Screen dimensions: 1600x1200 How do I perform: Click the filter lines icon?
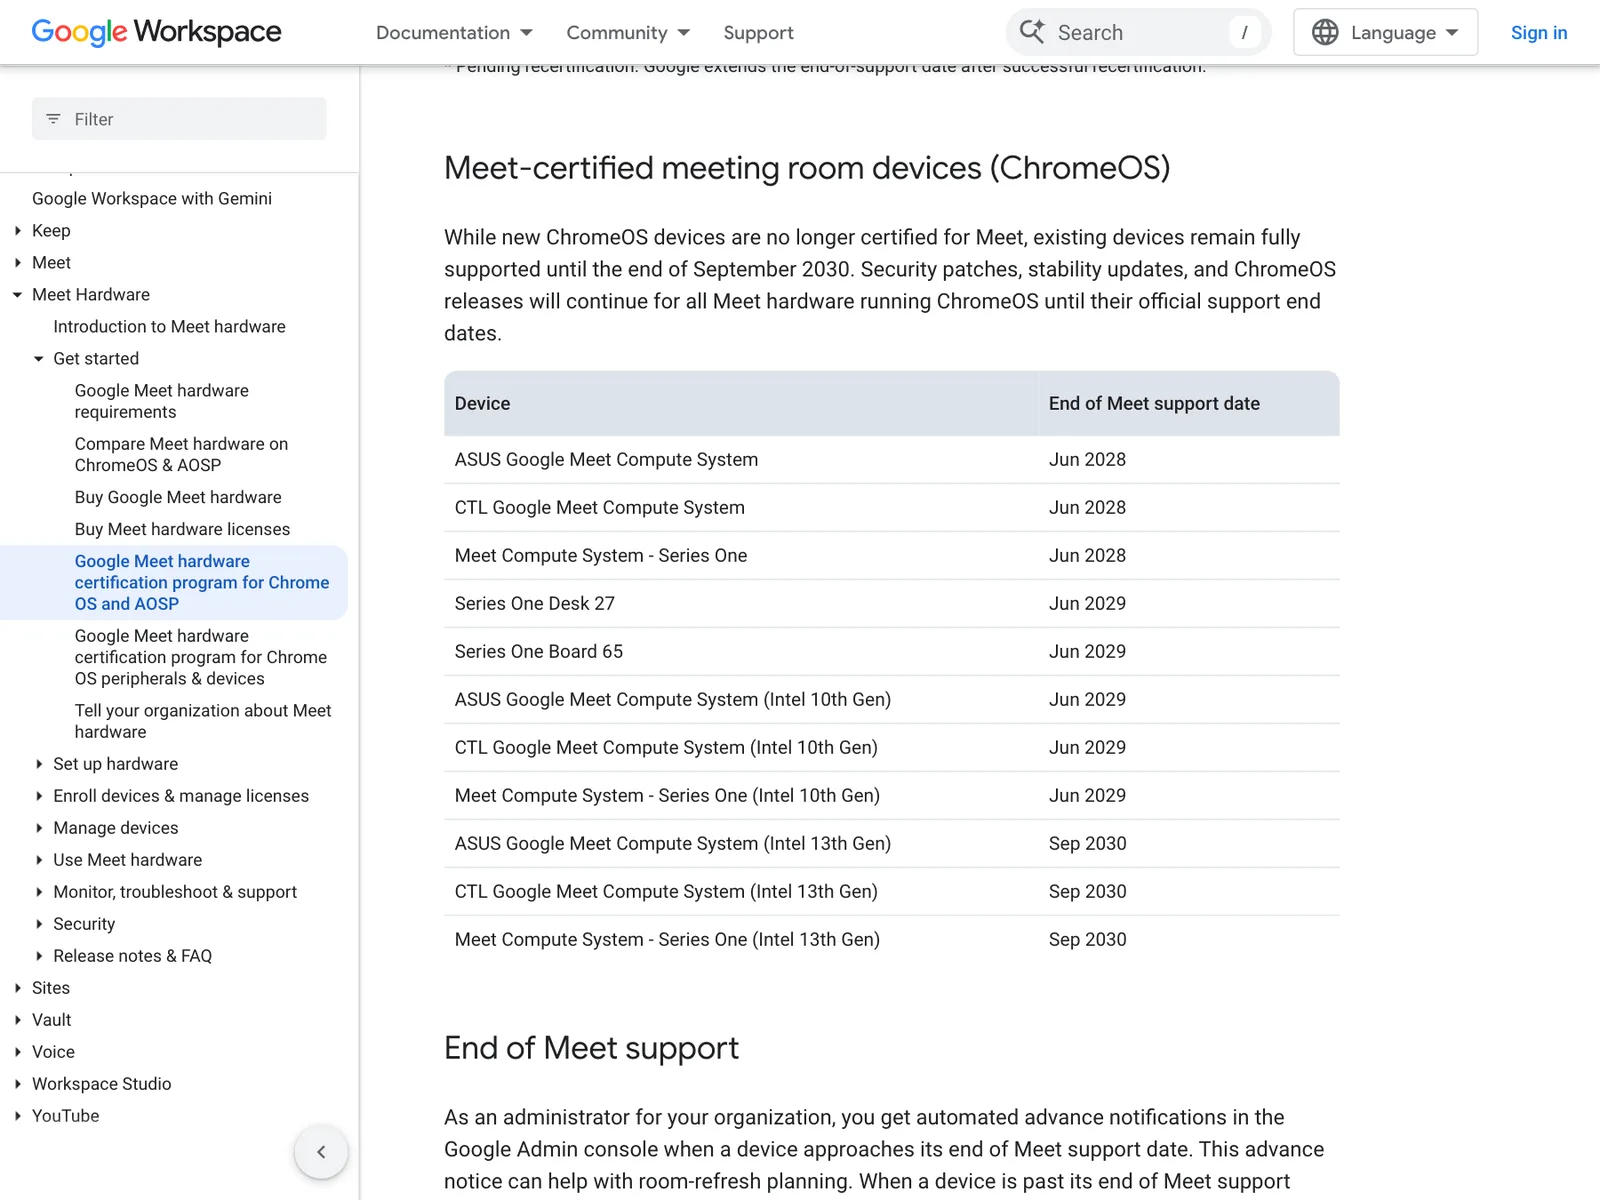[x=54, y=119]
